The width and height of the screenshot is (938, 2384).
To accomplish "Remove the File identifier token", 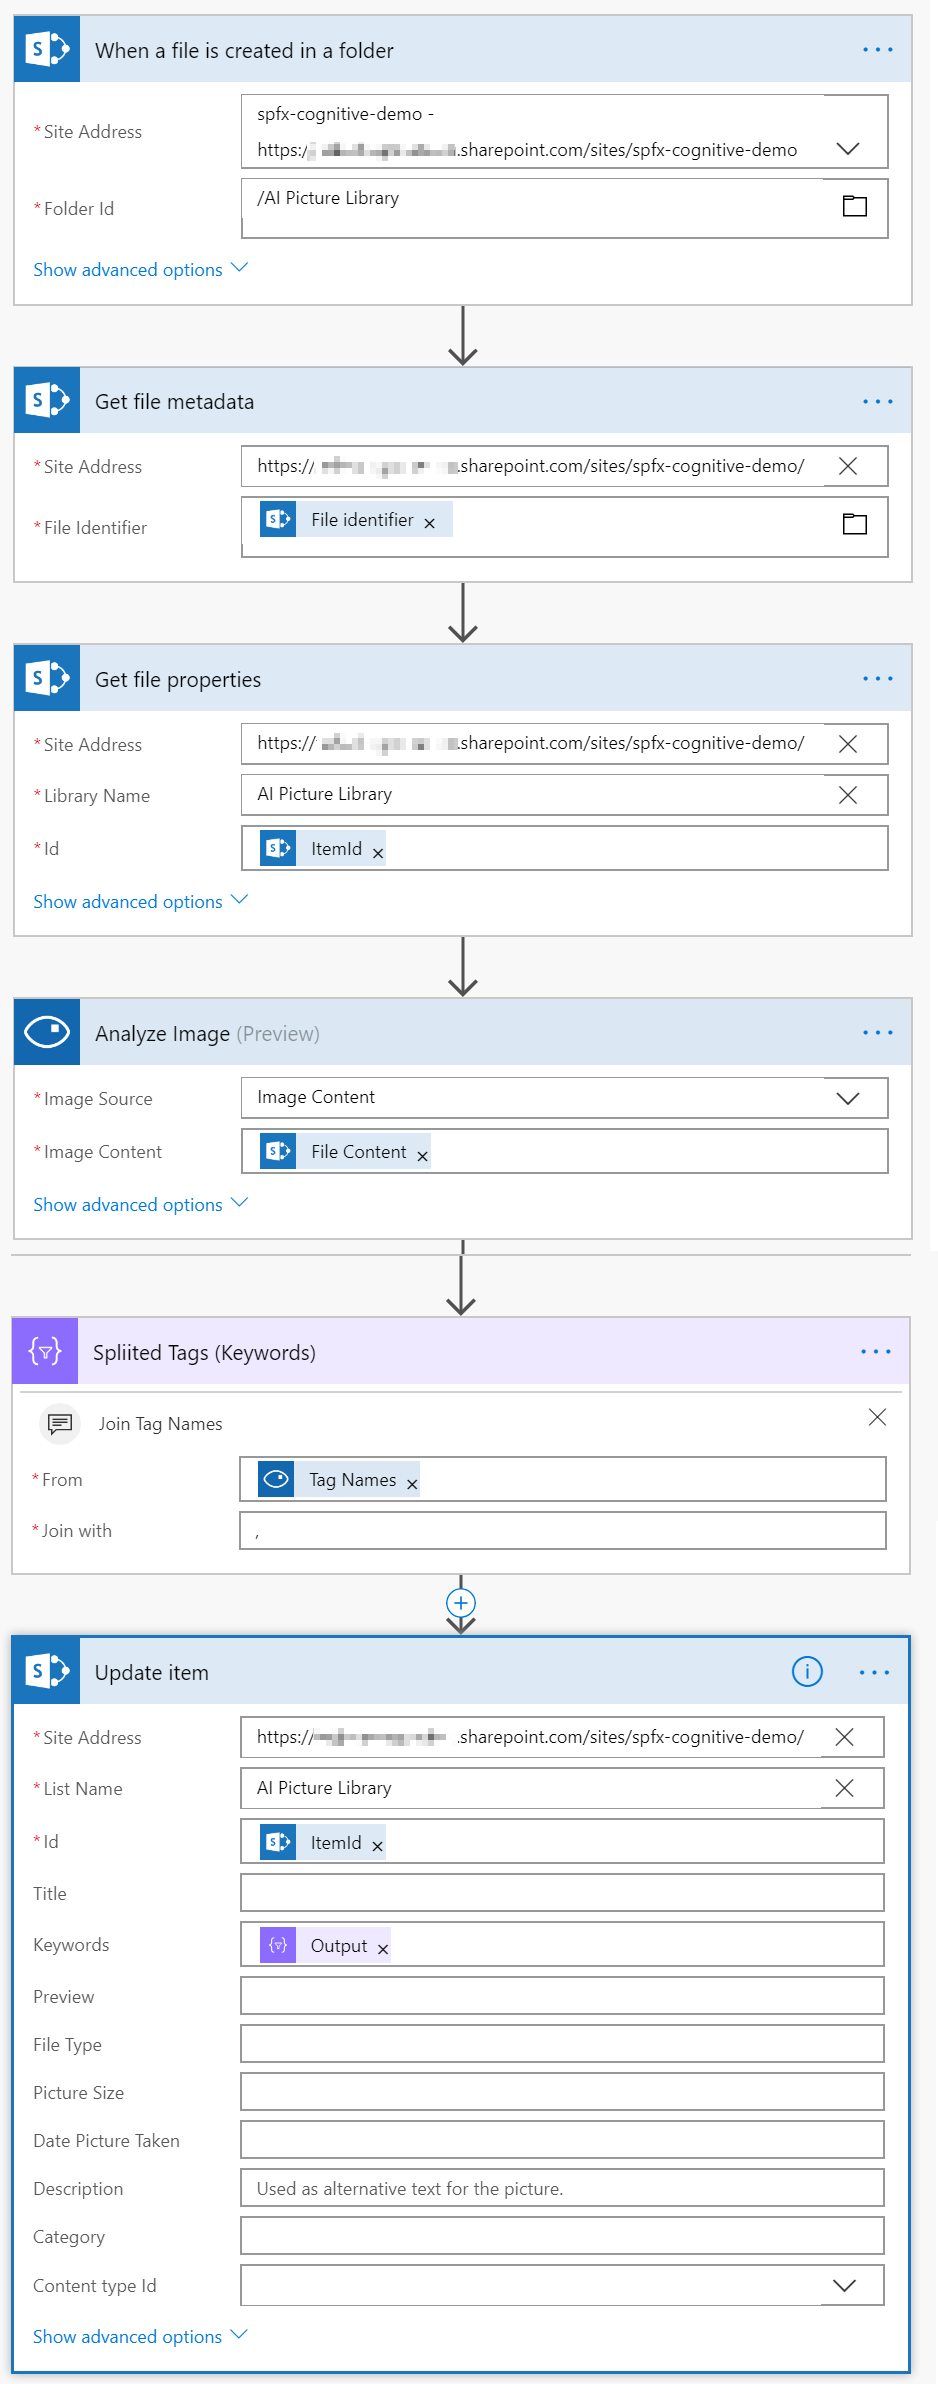I will tap(430, 523).
